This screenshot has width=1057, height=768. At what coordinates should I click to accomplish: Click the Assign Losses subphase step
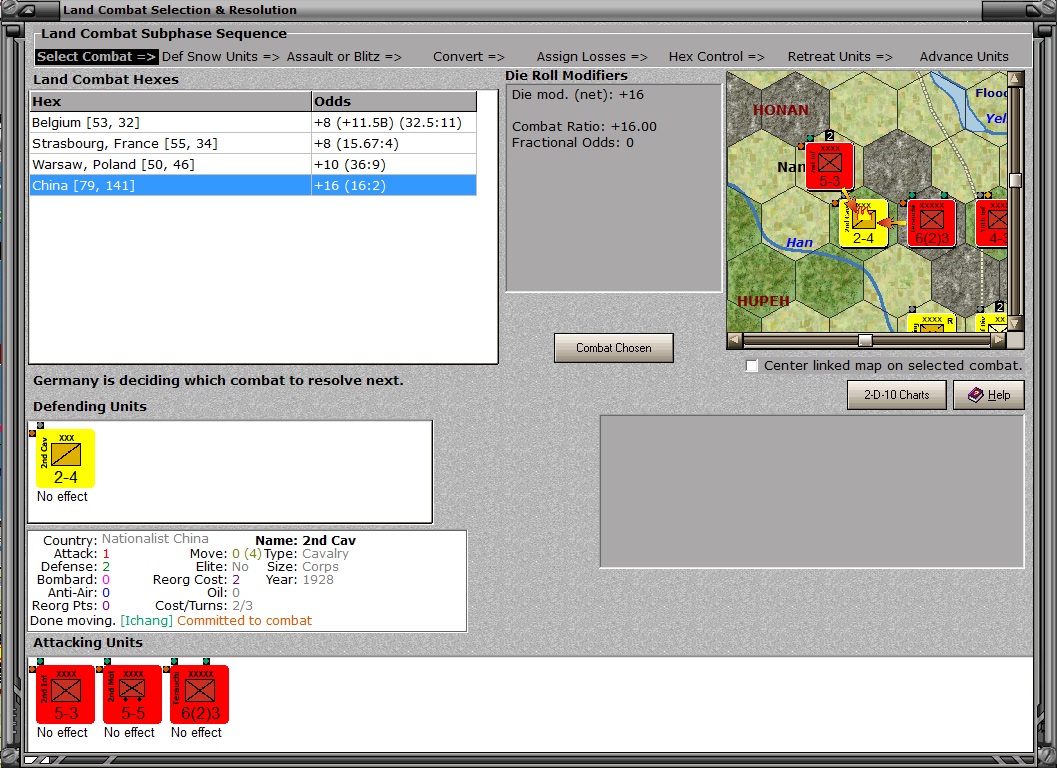pyautogui.click(x=592, y=57)
